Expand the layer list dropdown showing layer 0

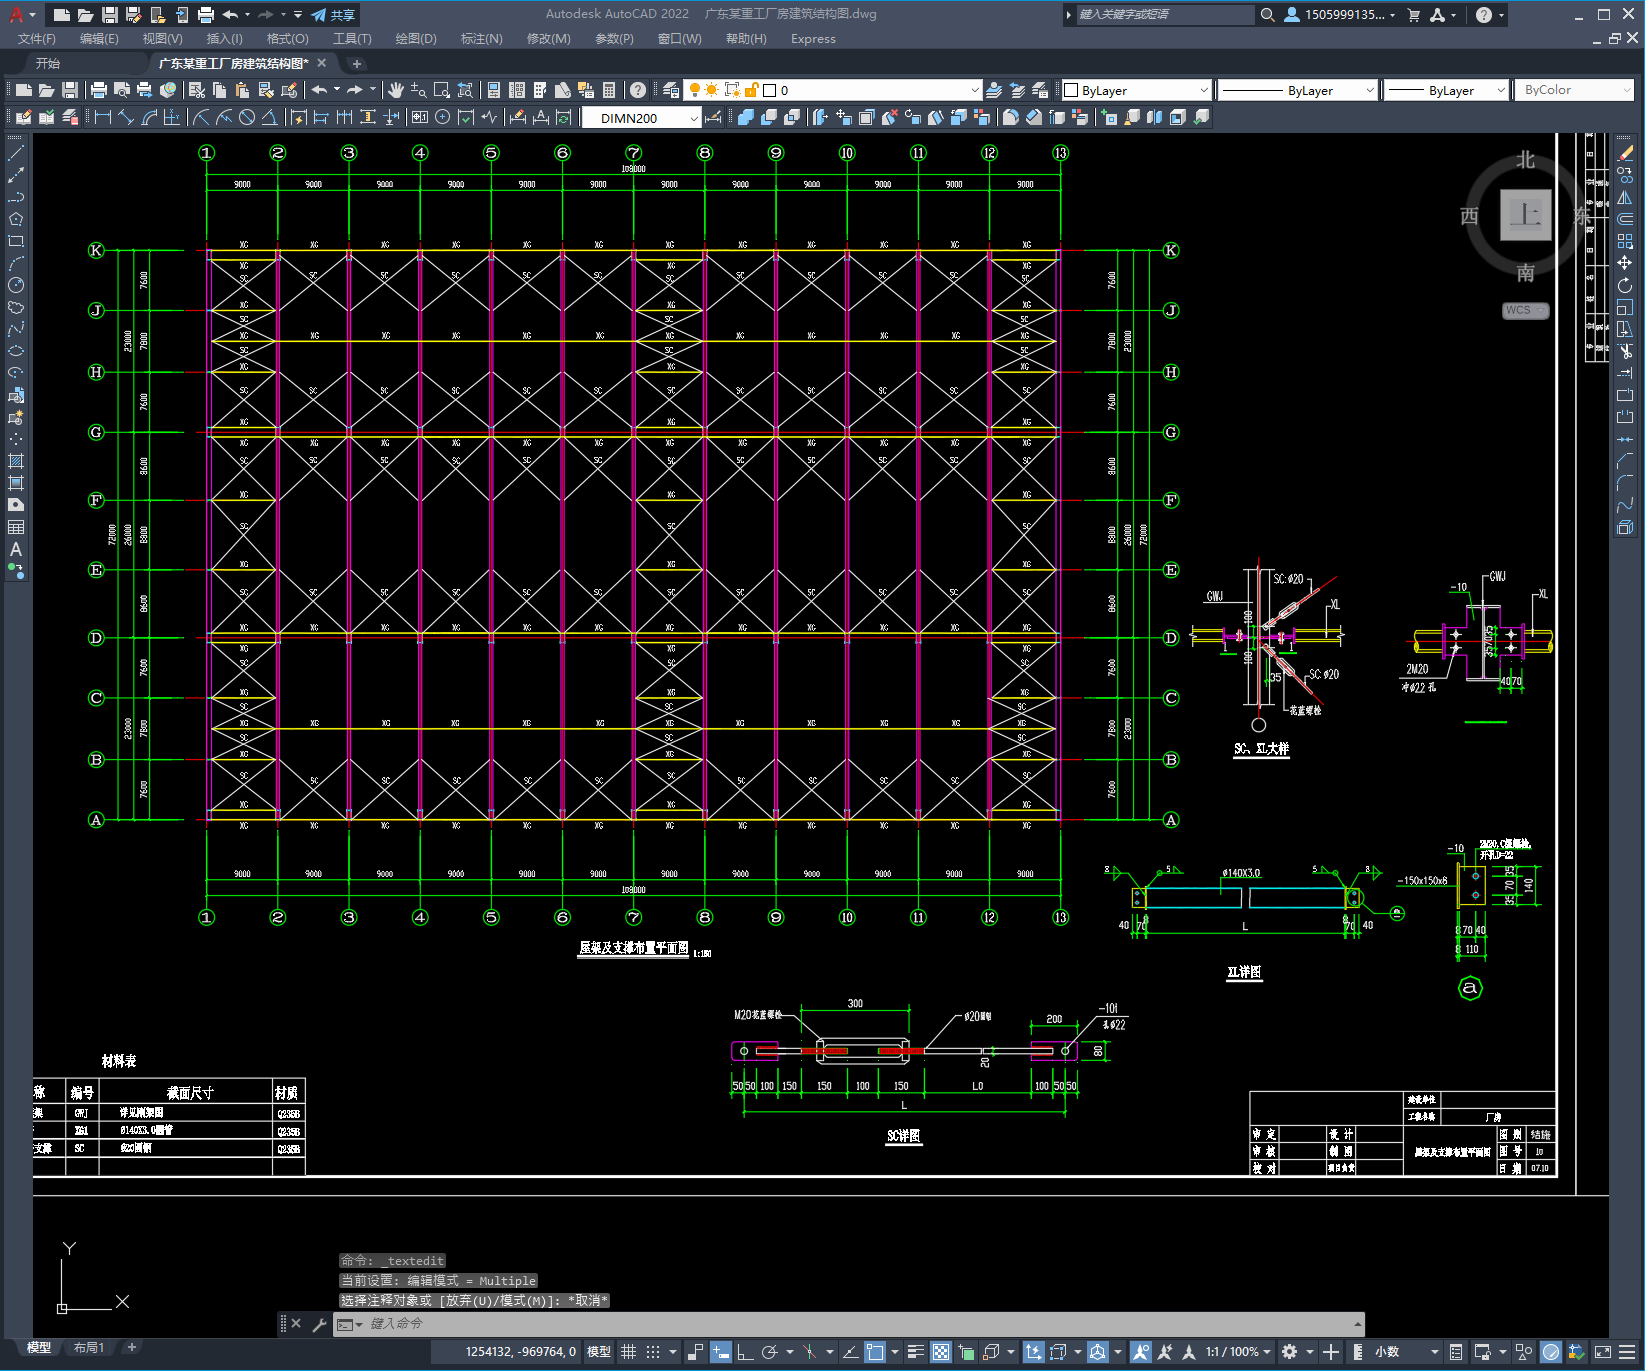[x=975, y=90]
